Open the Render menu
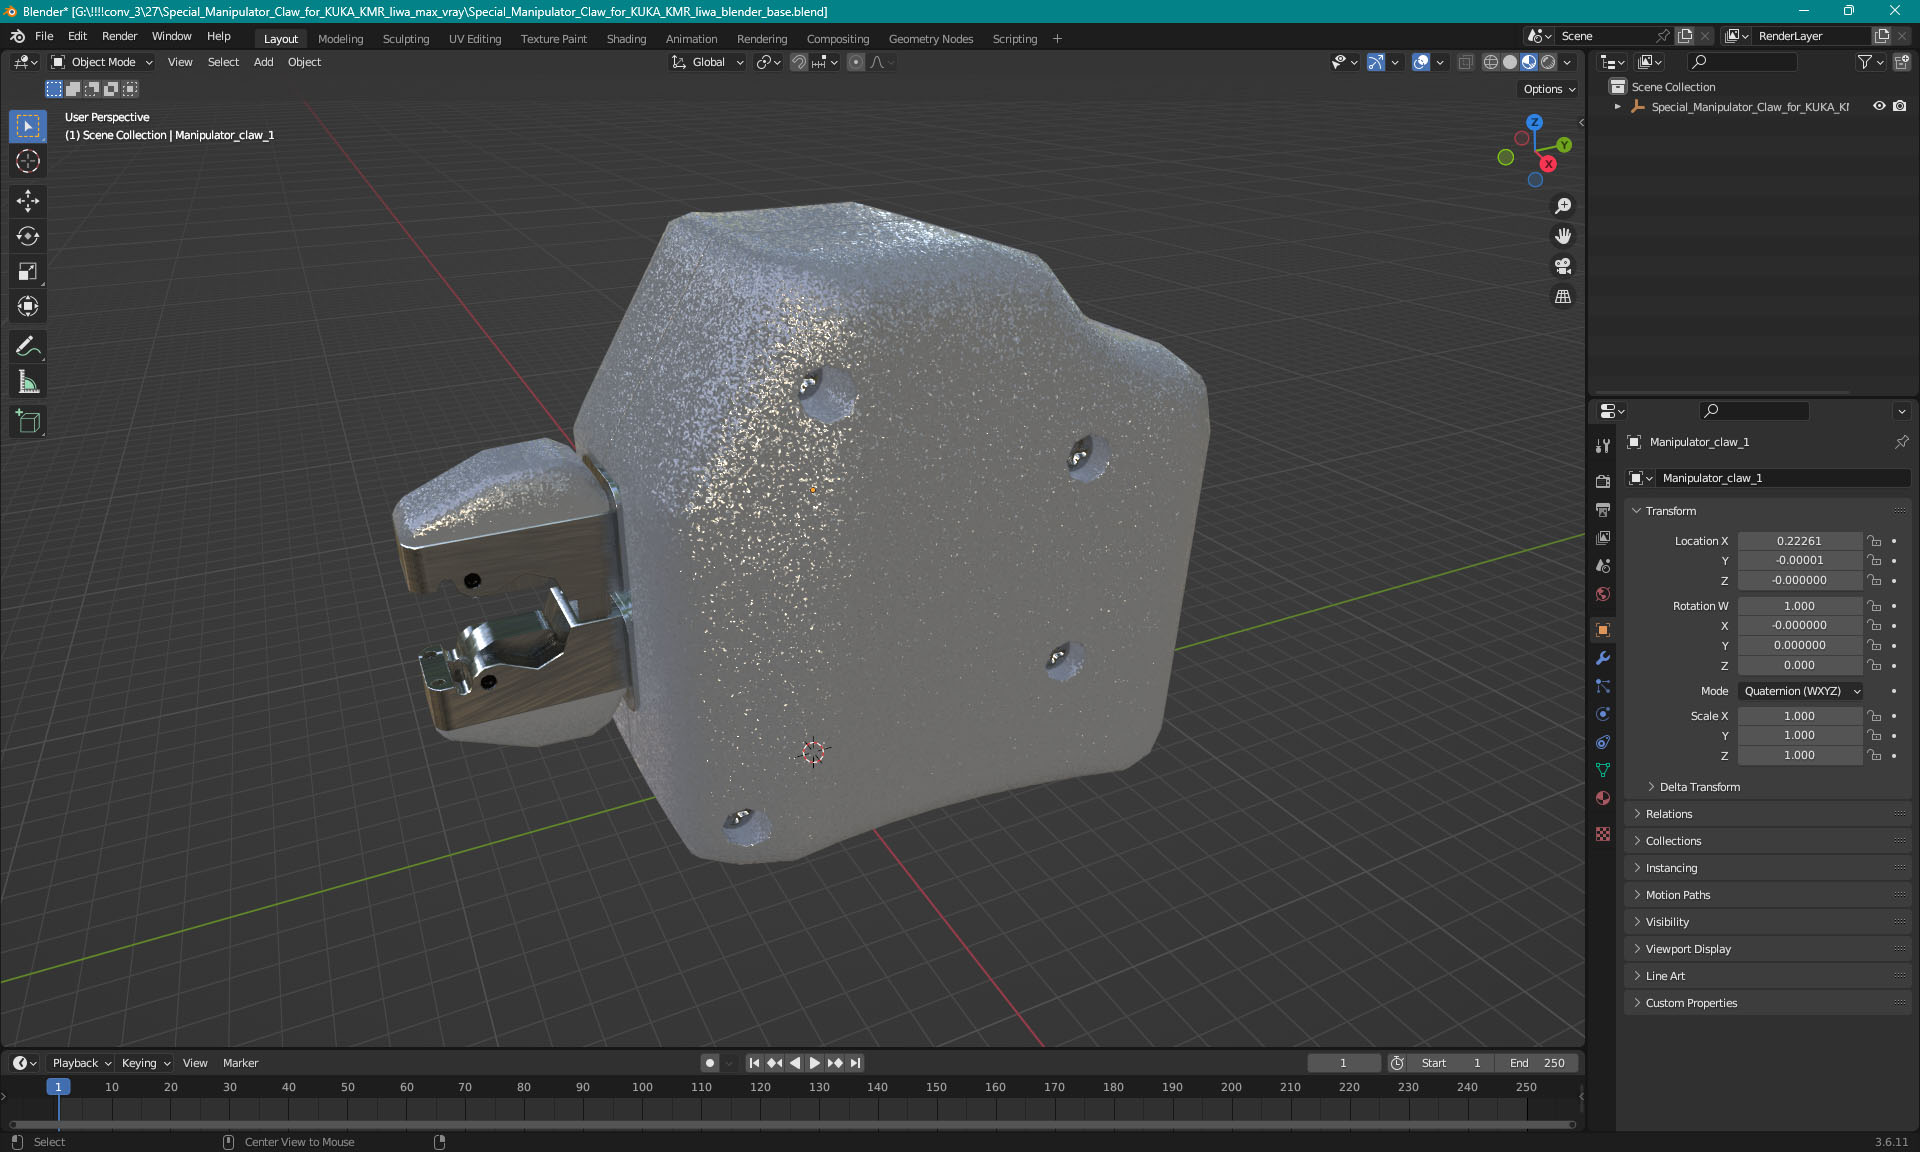Image resolution: width=1920 pixels, height=1152 pixels. pyautogui.click(x=119, y=36)
